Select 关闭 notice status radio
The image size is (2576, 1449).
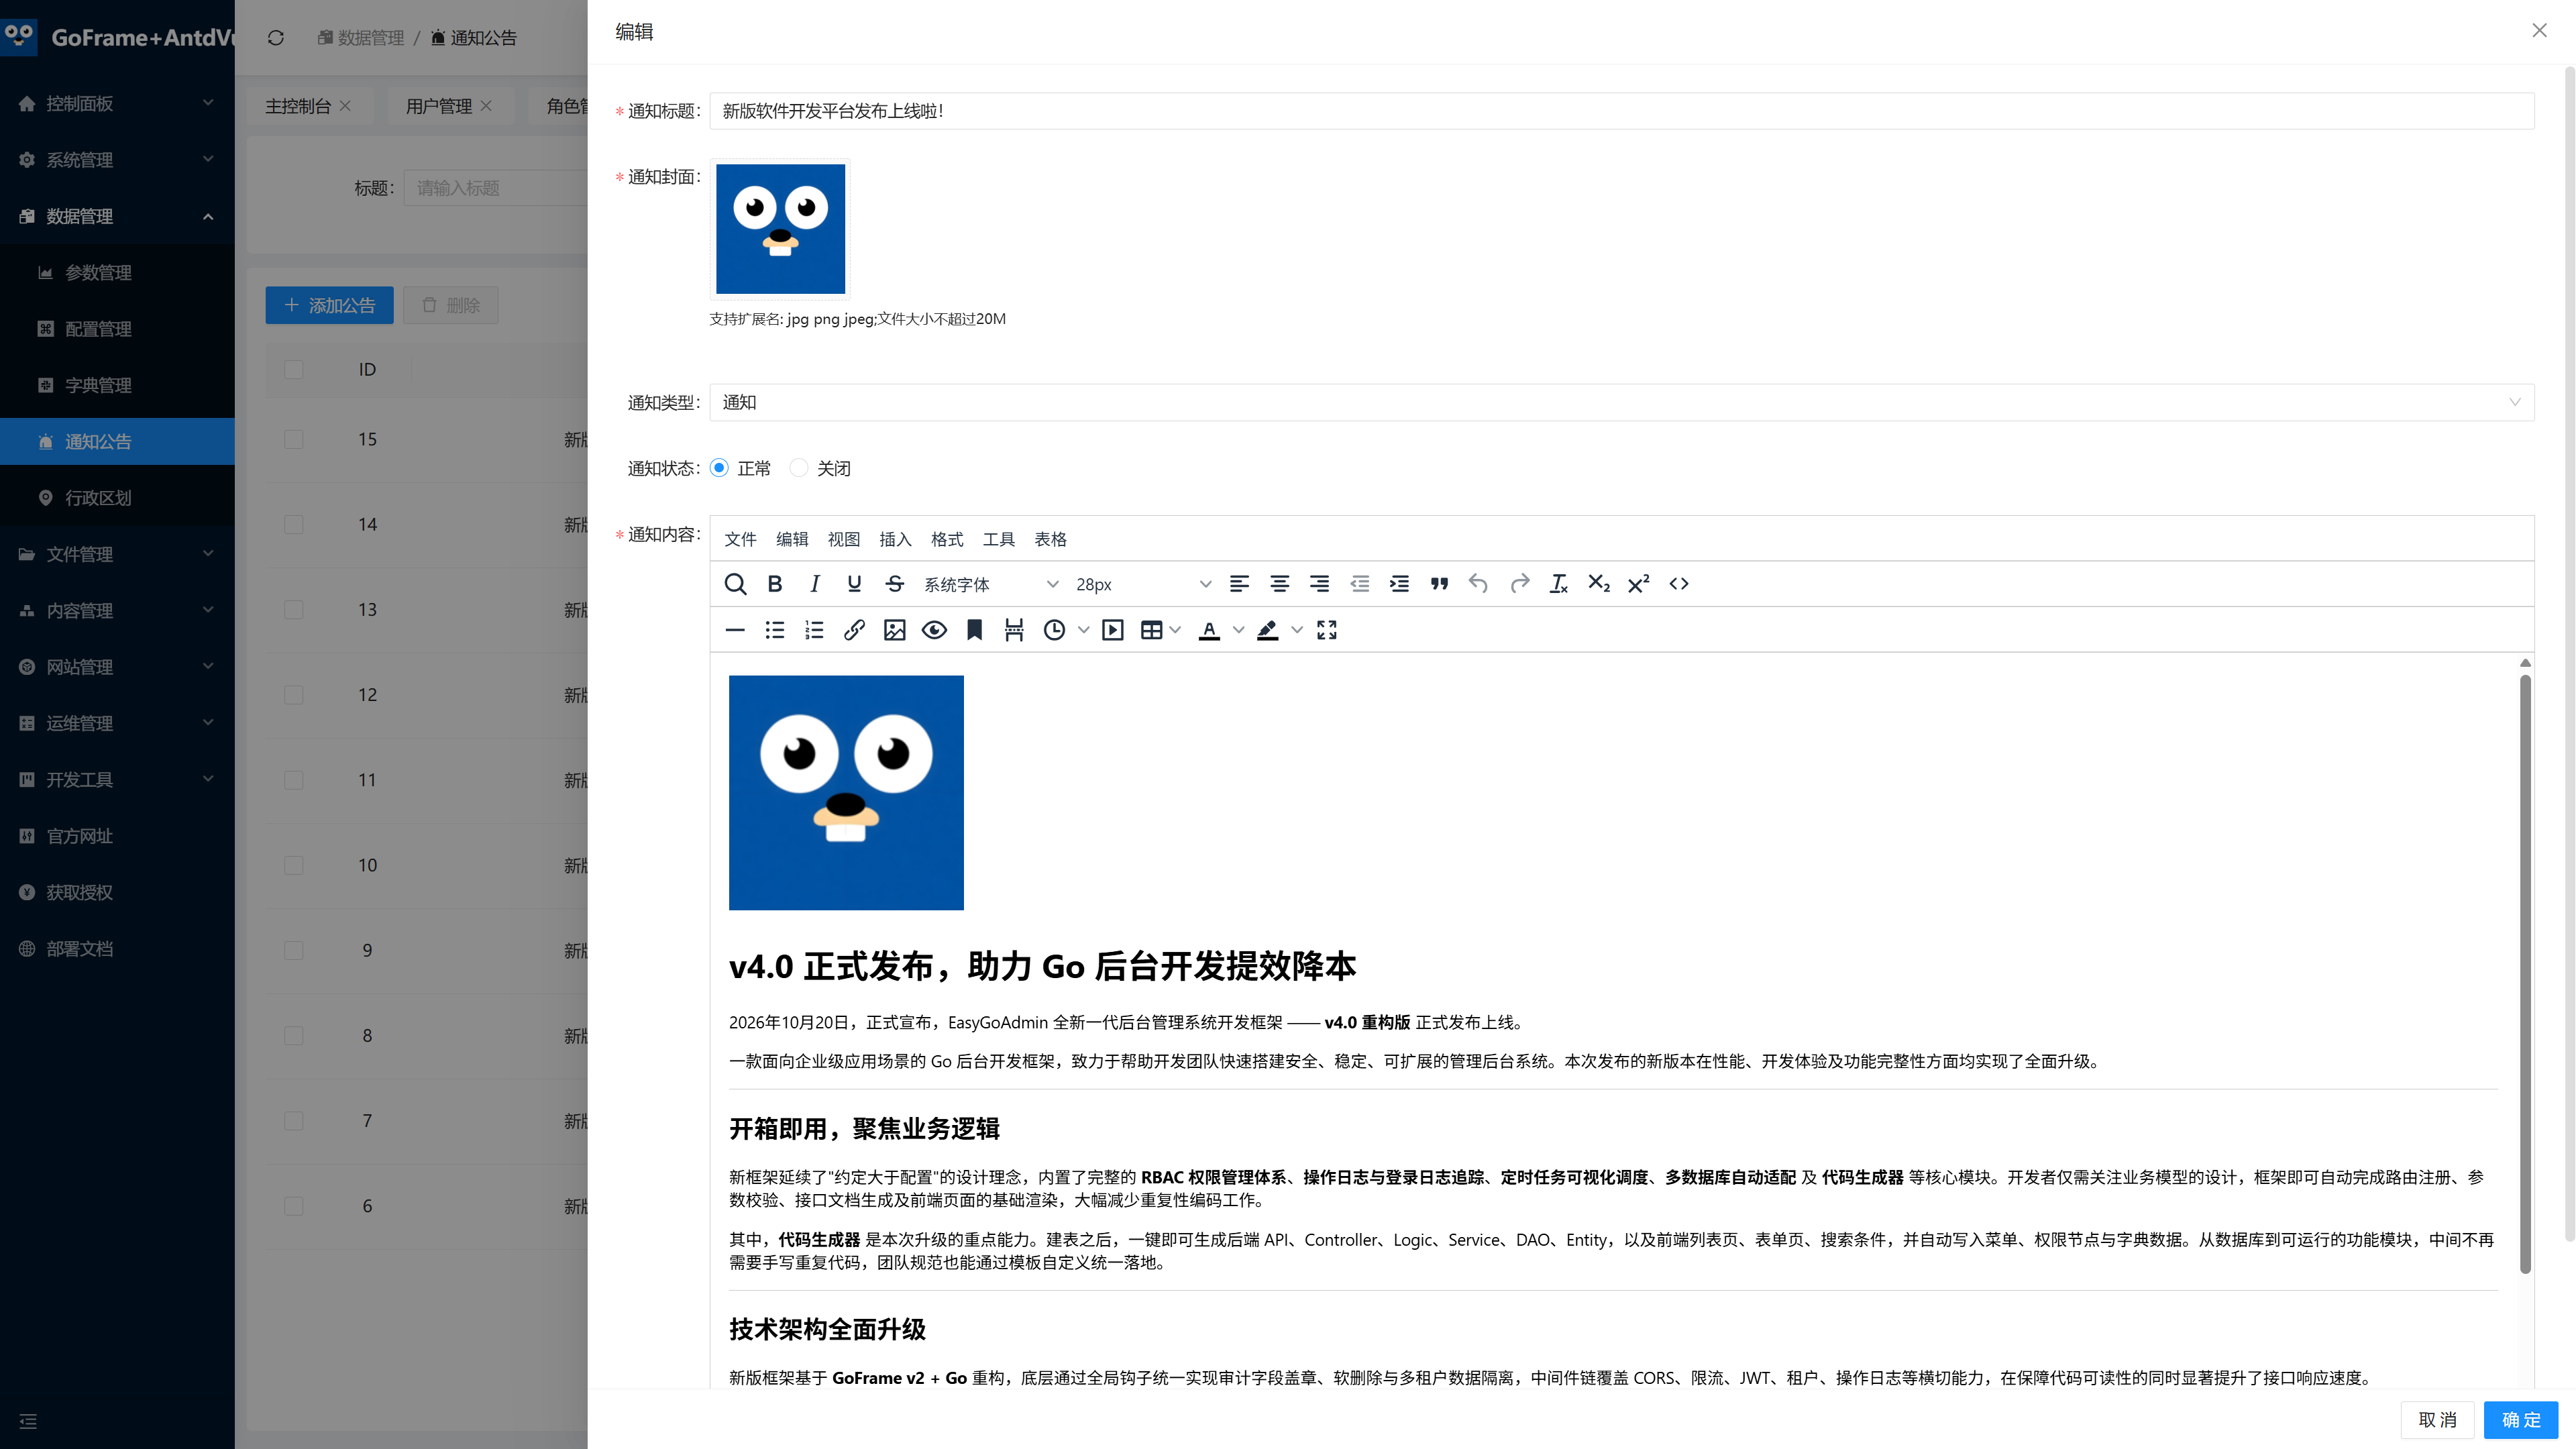tap(798, 468)
